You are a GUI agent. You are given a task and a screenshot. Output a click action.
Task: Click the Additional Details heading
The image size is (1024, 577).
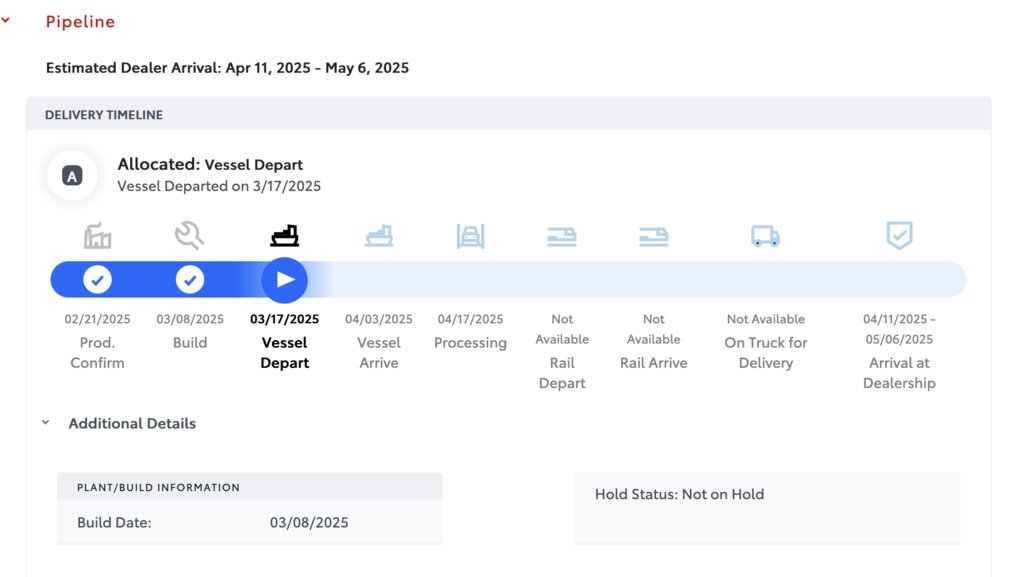(x=132, y=423)
